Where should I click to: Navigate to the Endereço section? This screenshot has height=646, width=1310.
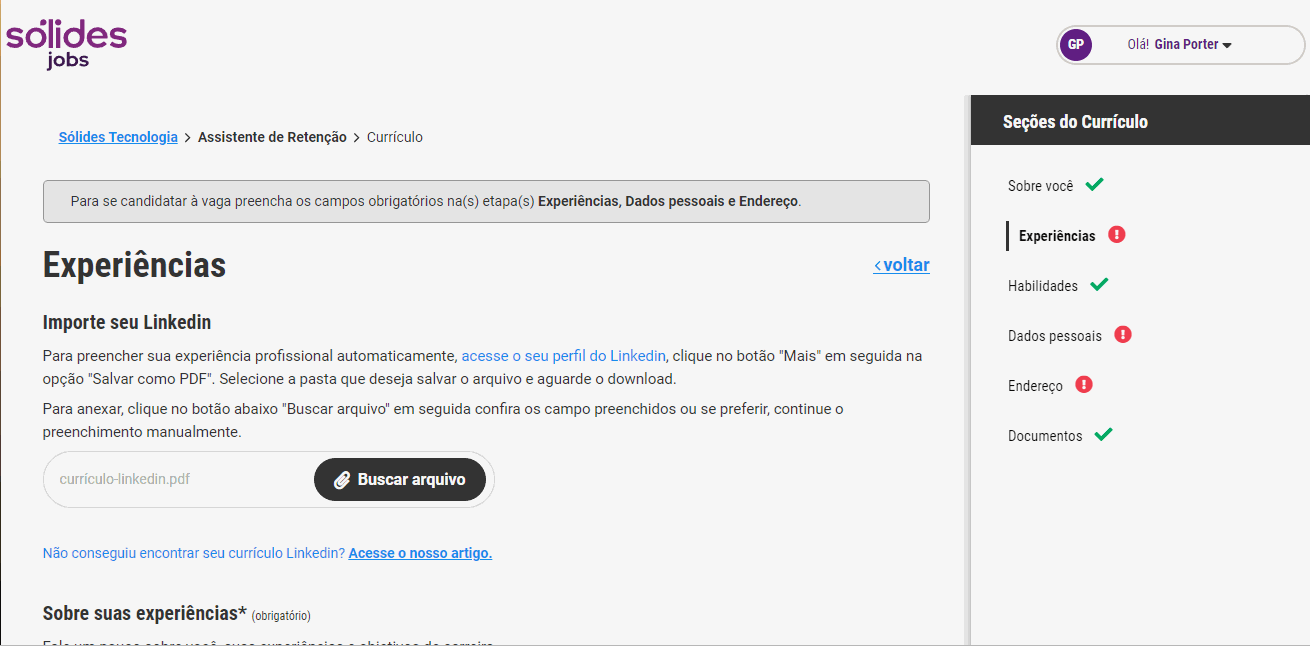[1035, 386]
